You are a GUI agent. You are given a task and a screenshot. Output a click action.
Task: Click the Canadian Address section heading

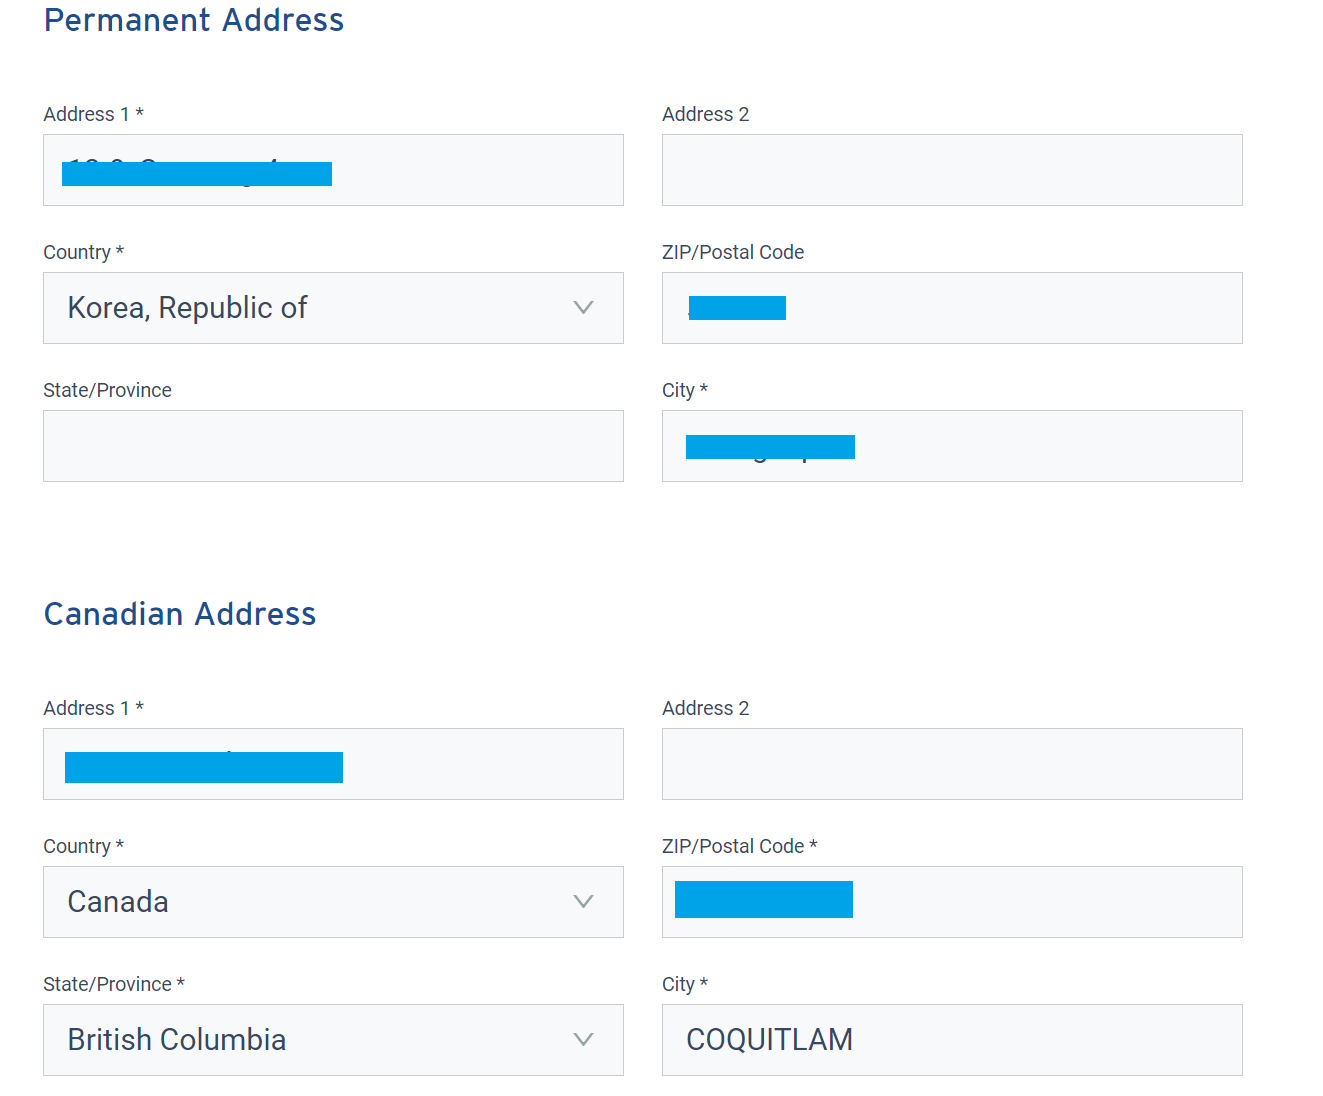coord(180,614)
